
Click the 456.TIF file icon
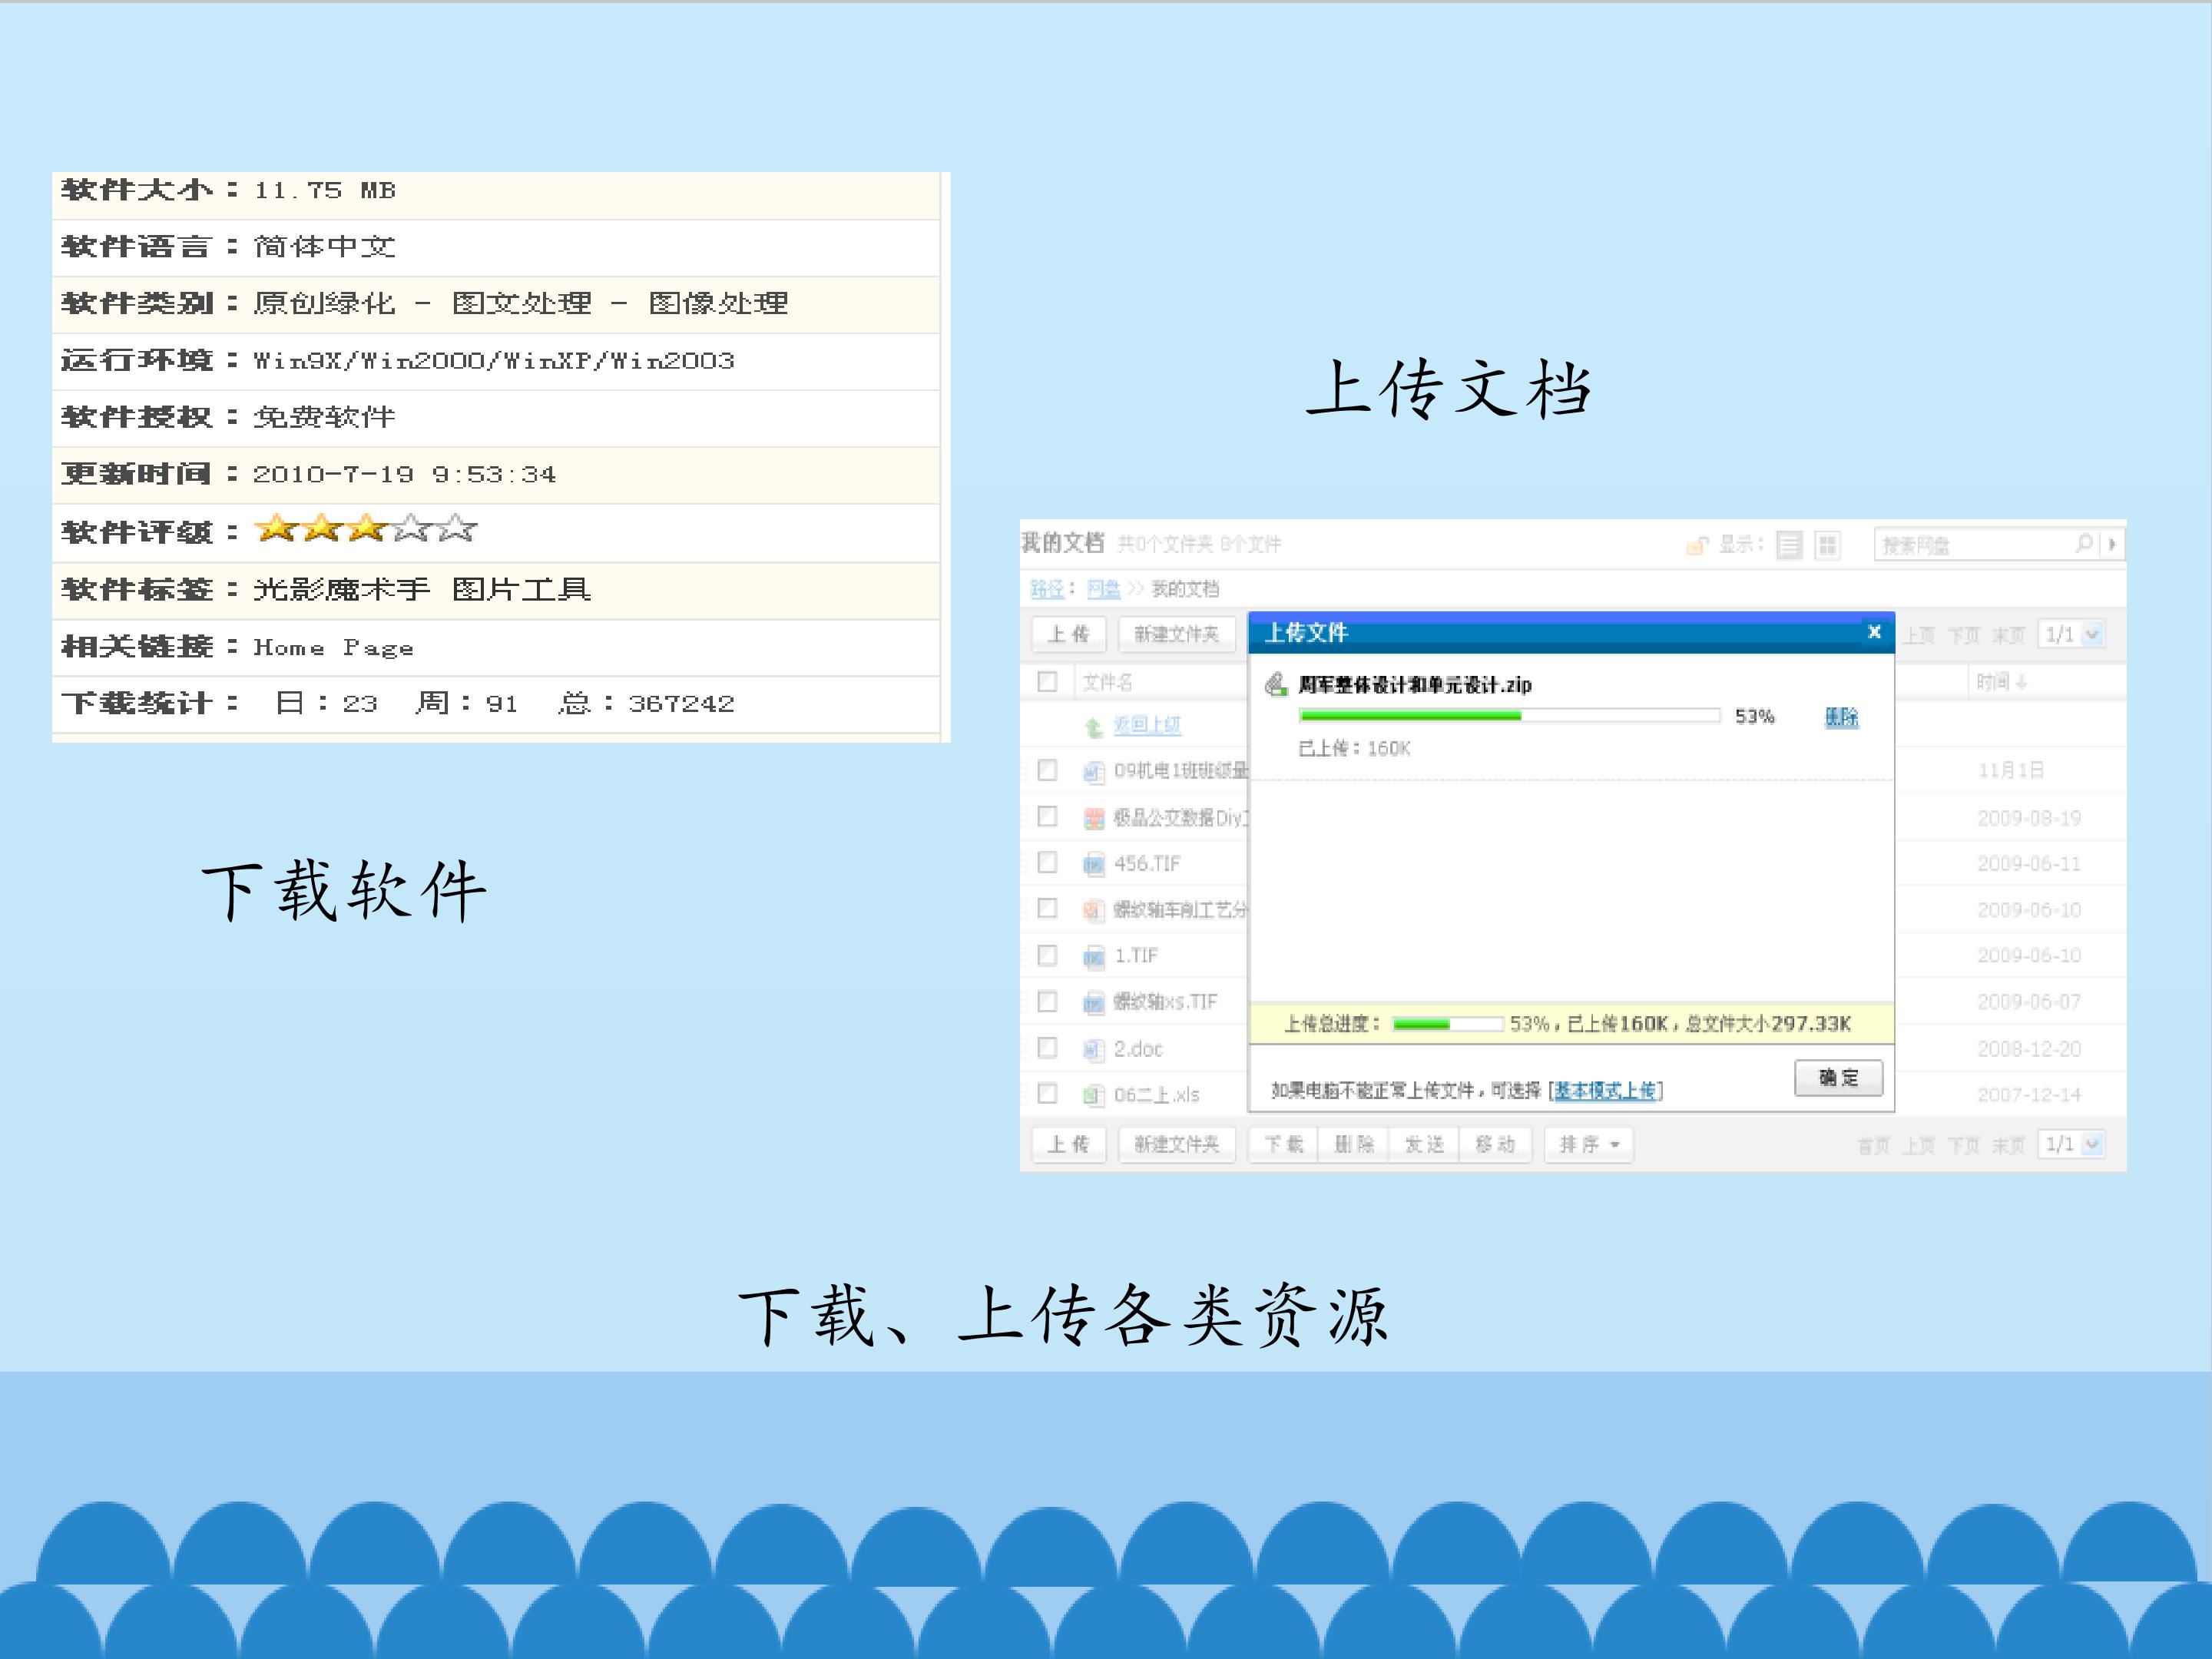[x=1094, y=864]
